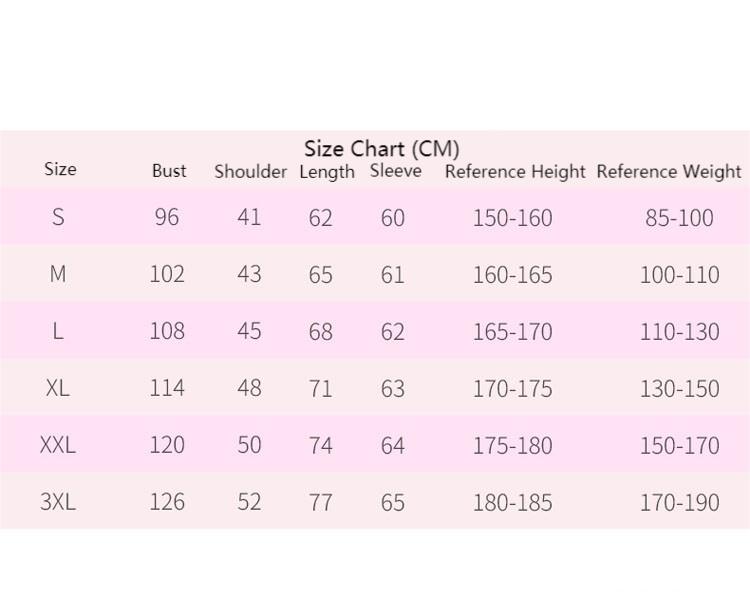Select the Reference Weight column header
Image resolution: width=750 pixels, height=607 pixels.
pyautogui.click(x=669, y=172)
